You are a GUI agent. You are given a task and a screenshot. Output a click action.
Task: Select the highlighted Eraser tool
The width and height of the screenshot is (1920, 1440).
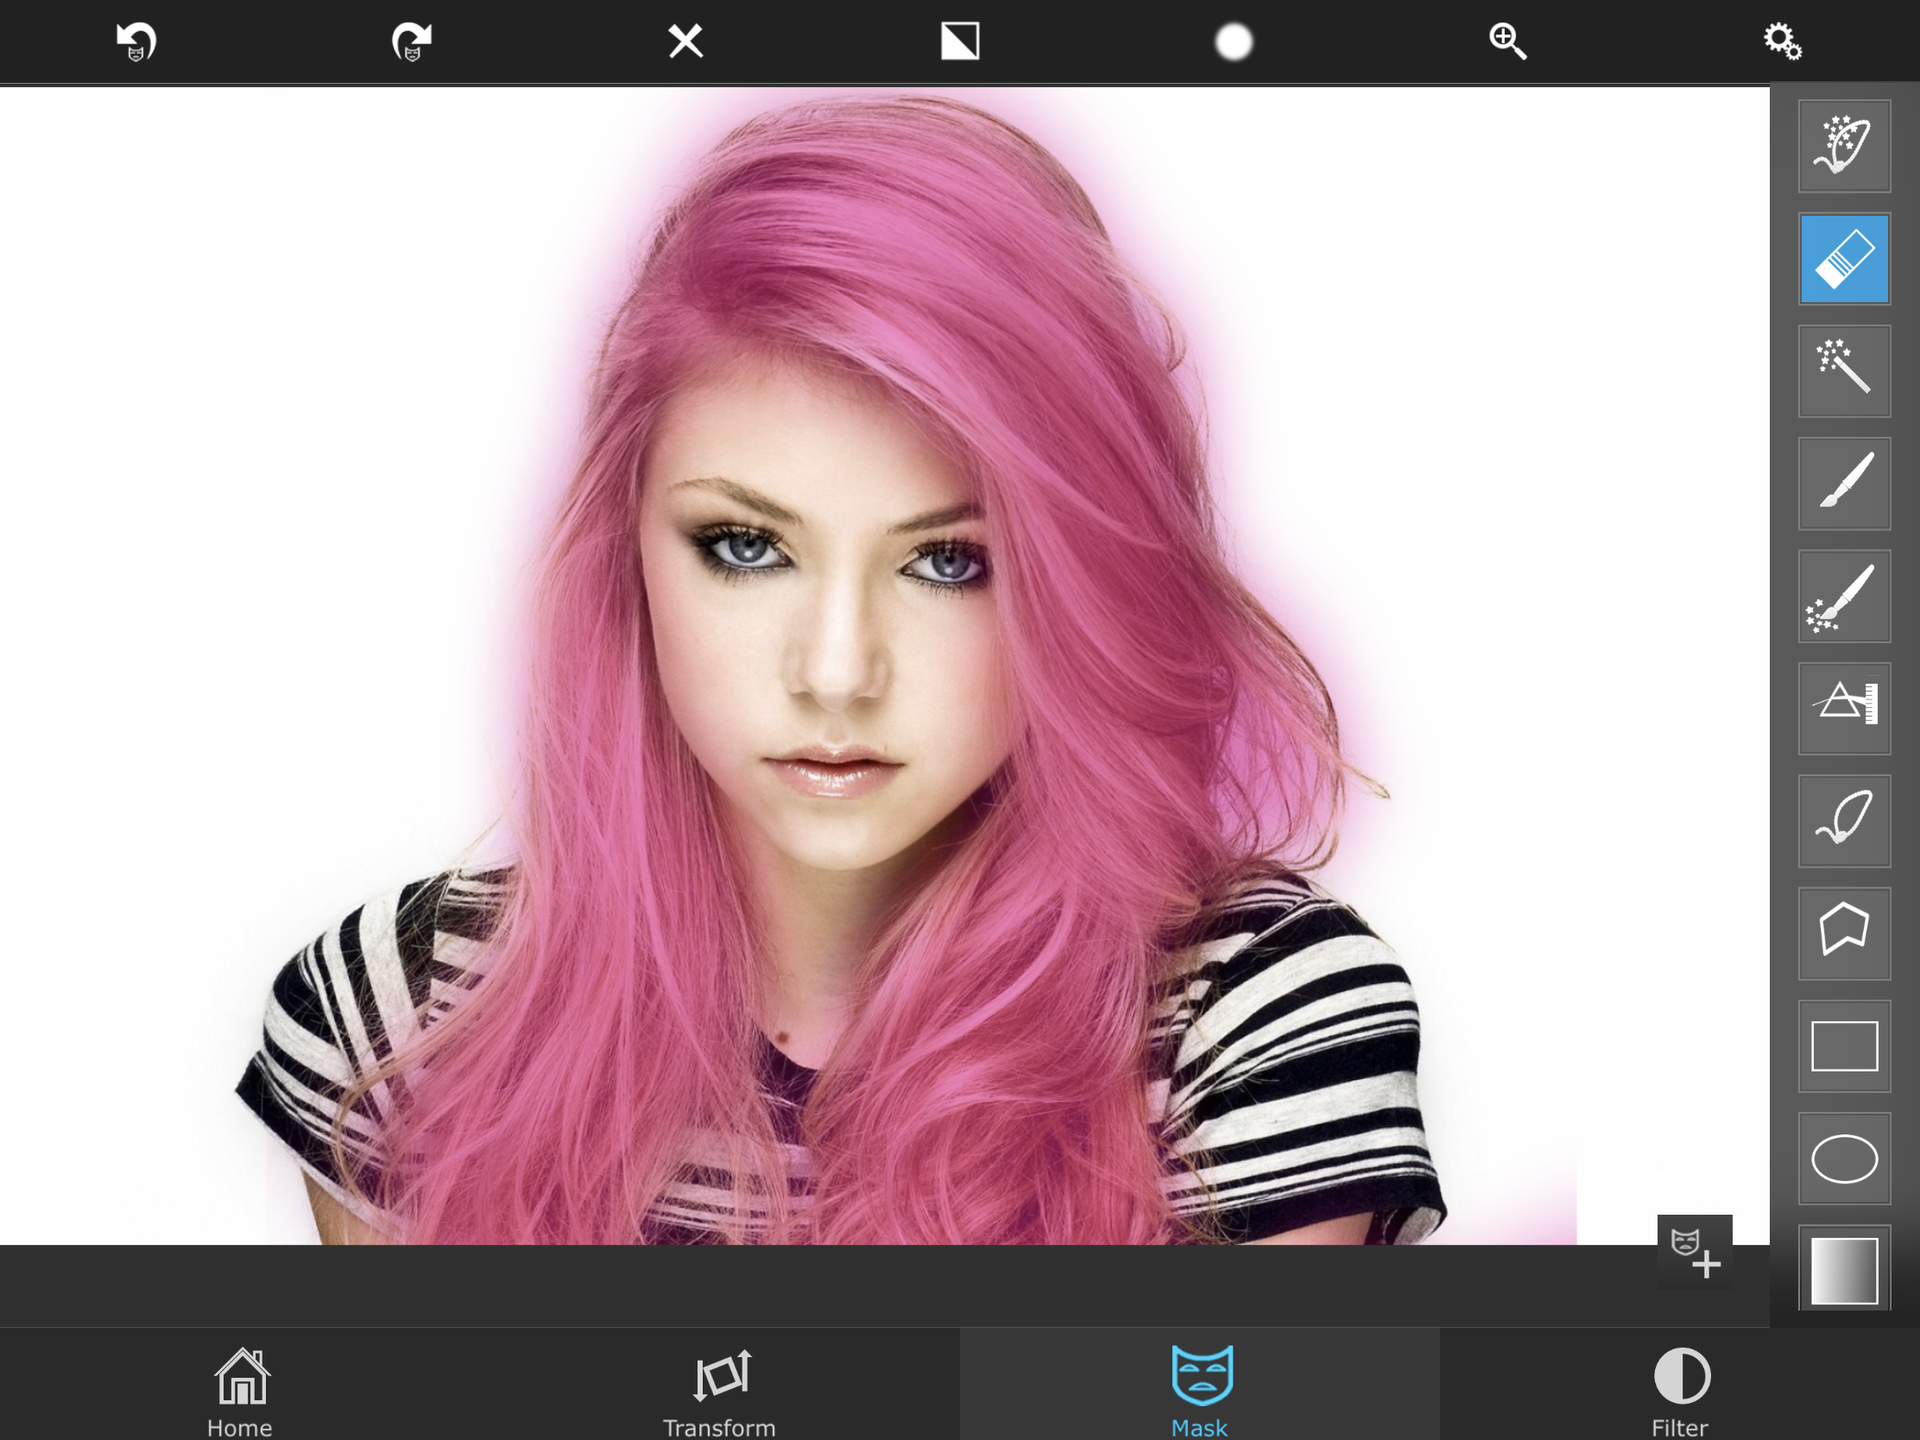click(1844, 259)
